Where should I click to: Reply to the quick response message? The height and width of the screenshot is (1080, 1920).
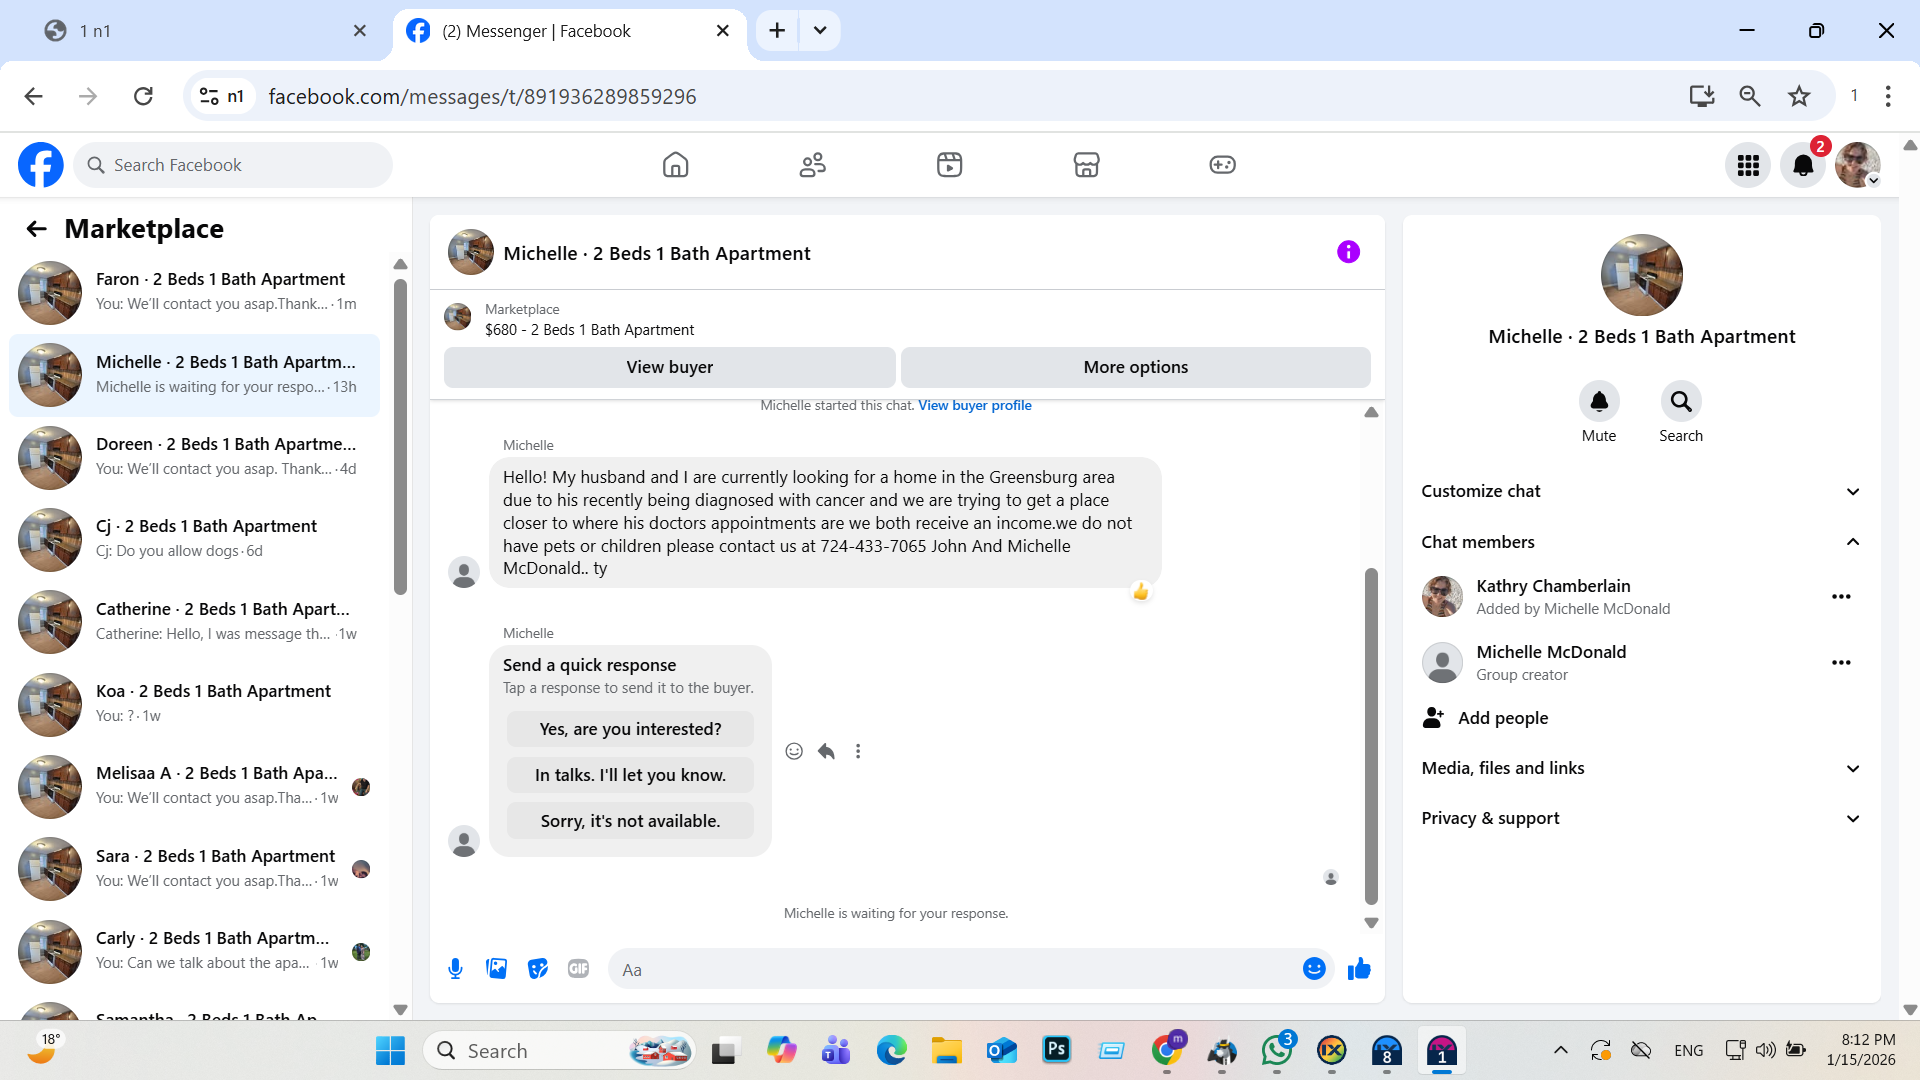(826, 751)
